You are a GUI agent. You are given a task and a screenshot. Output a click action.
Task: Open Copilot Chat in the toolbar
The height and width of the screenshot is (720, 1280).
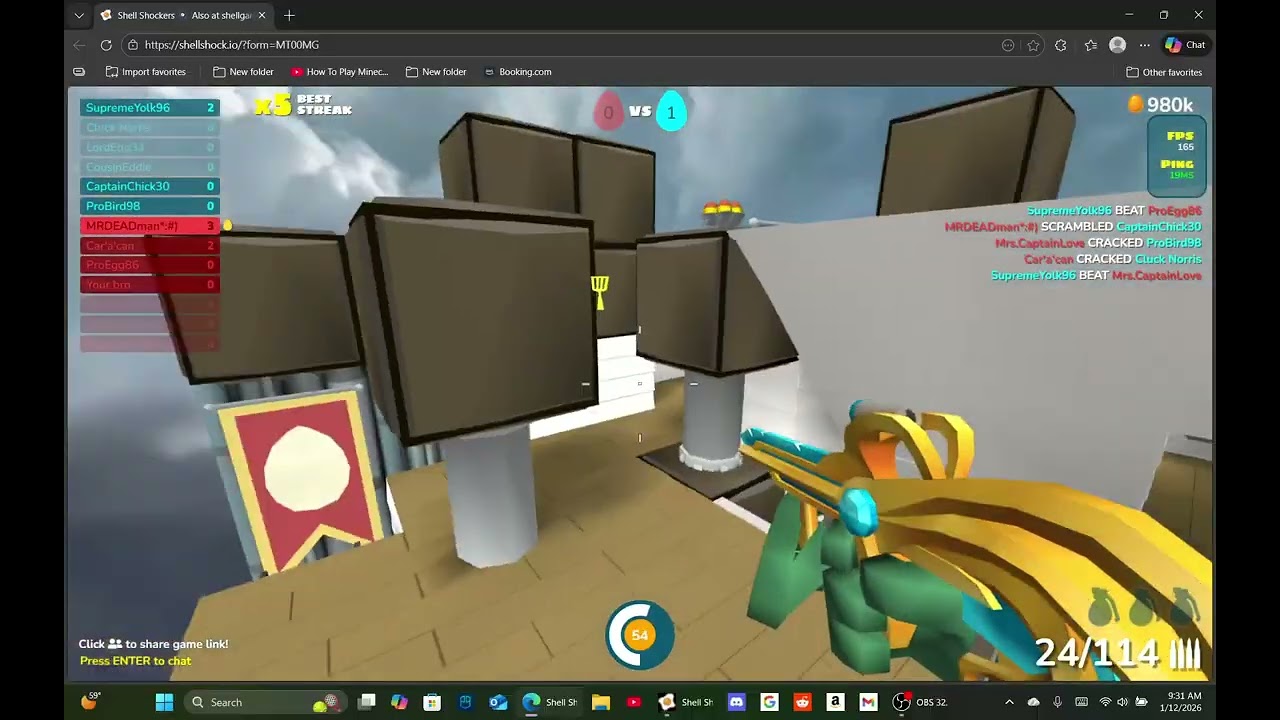point(1185,45)
